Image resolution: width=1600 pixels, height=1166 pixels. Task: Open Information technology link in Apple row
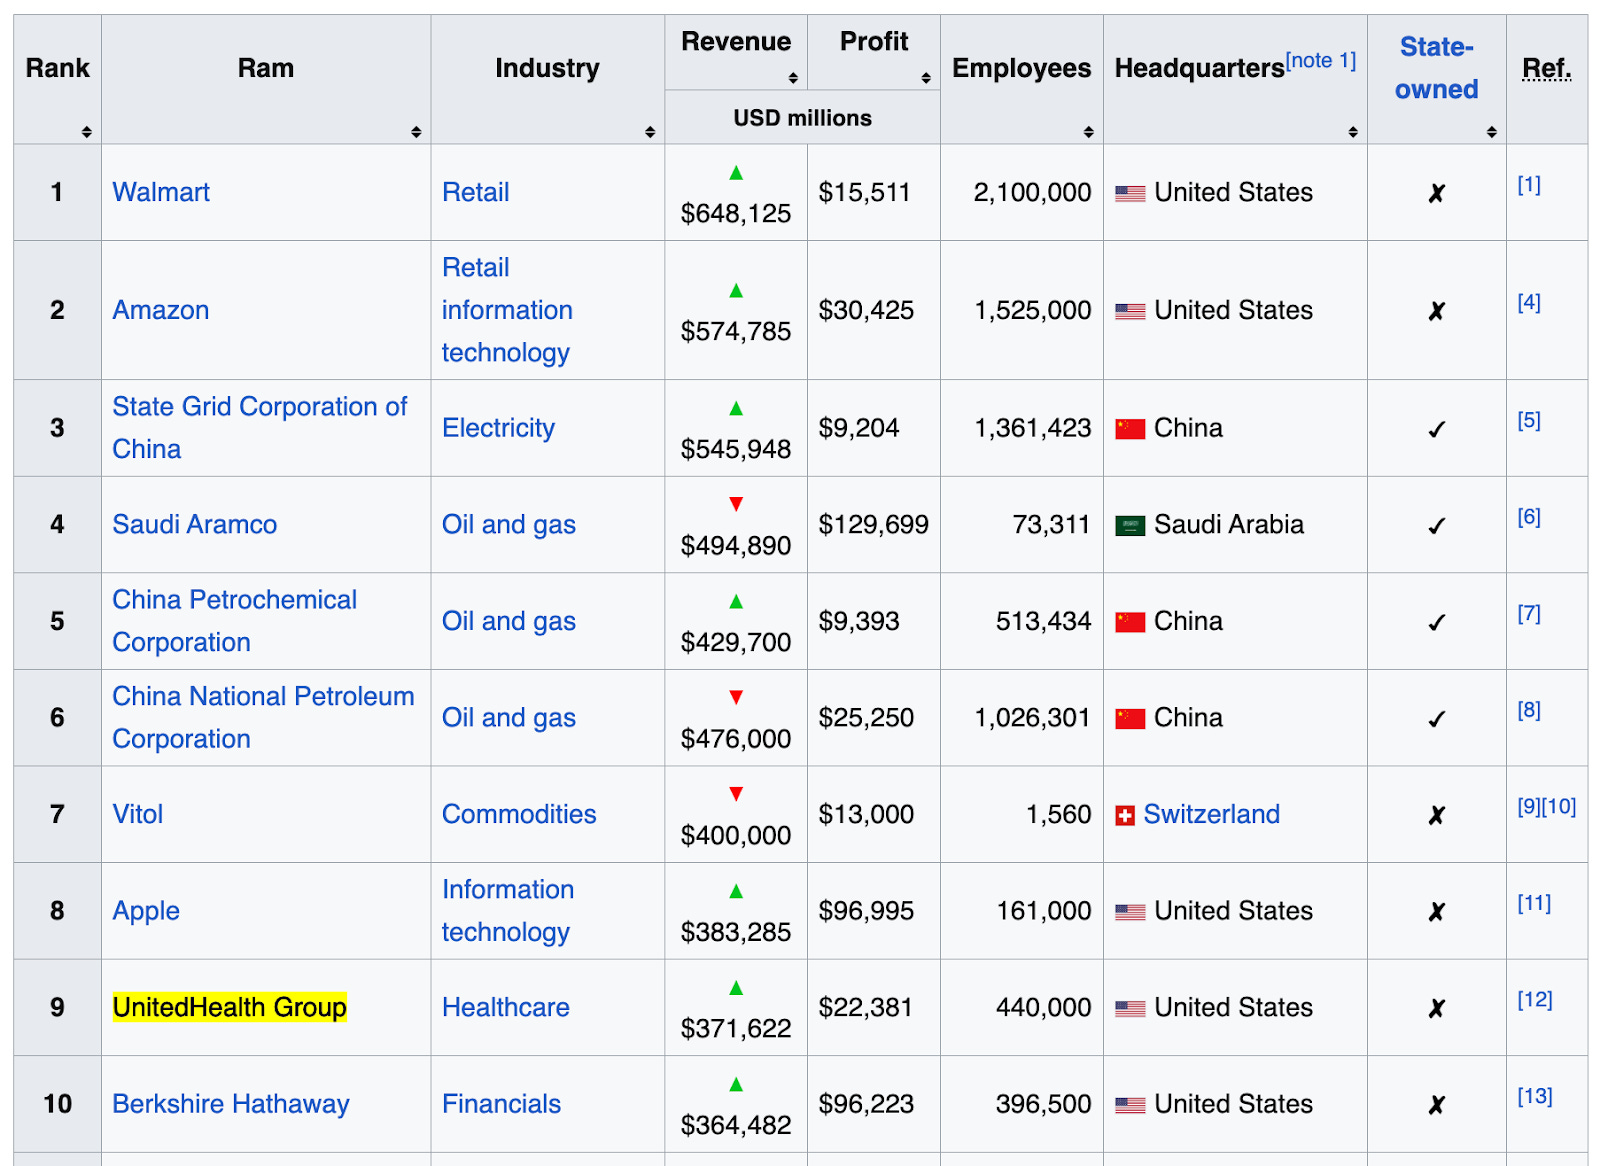point(508,911)
